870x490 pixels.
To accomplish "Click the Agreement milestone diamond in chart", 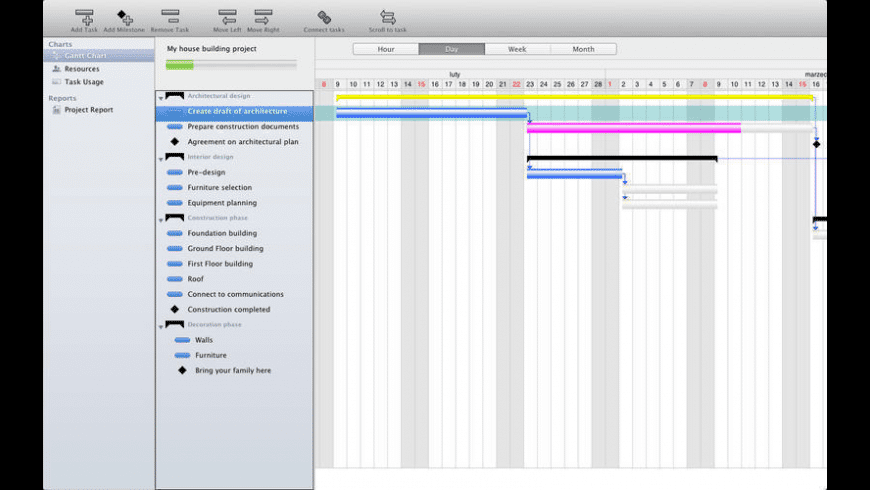I will (x=816, y=144).
